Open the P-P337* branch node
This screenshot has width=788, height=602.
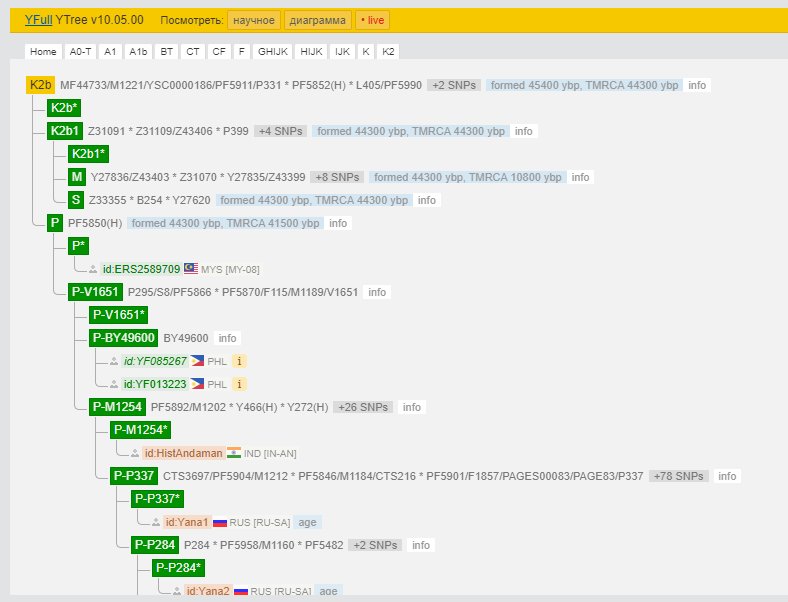tap(158, 499)
